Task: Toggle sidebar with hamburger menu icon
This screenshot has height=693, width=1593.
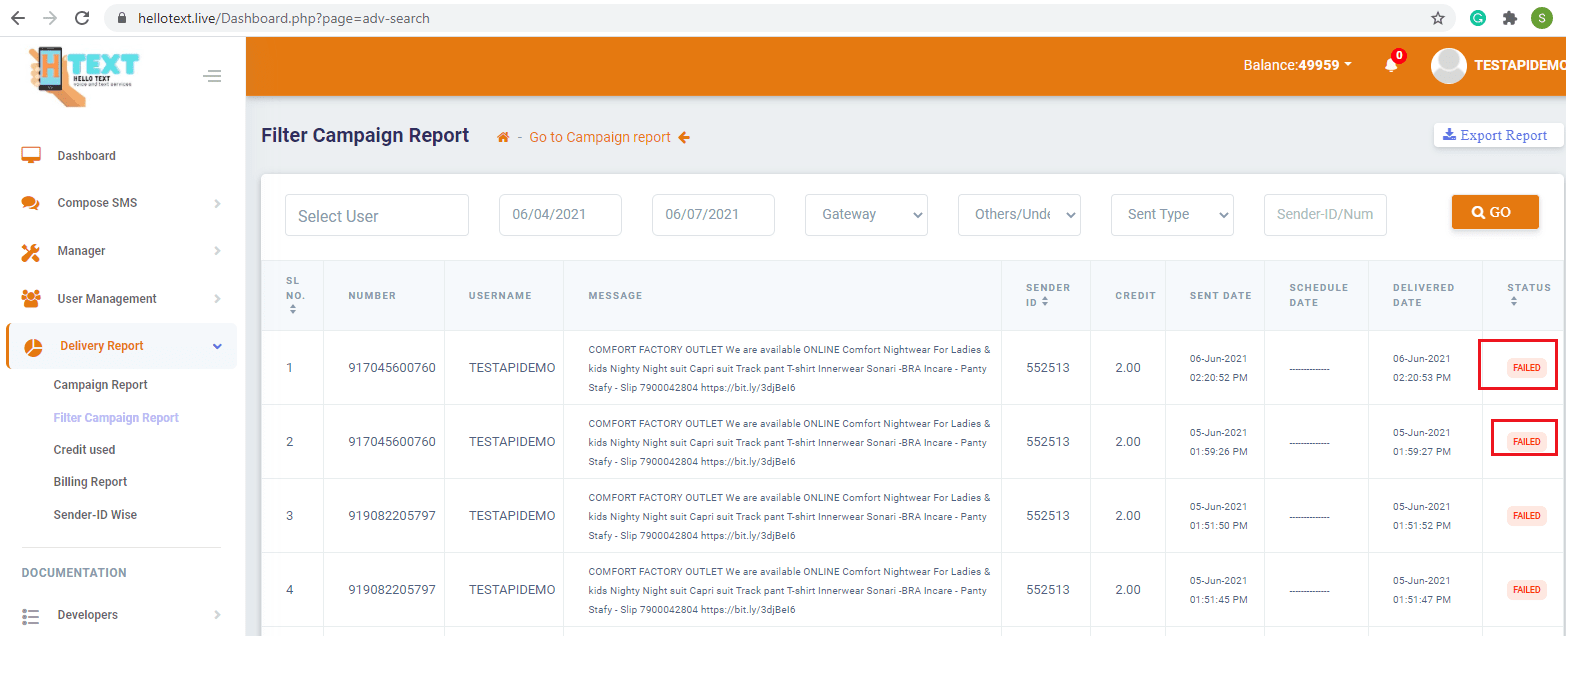Action: pos(212,76)
